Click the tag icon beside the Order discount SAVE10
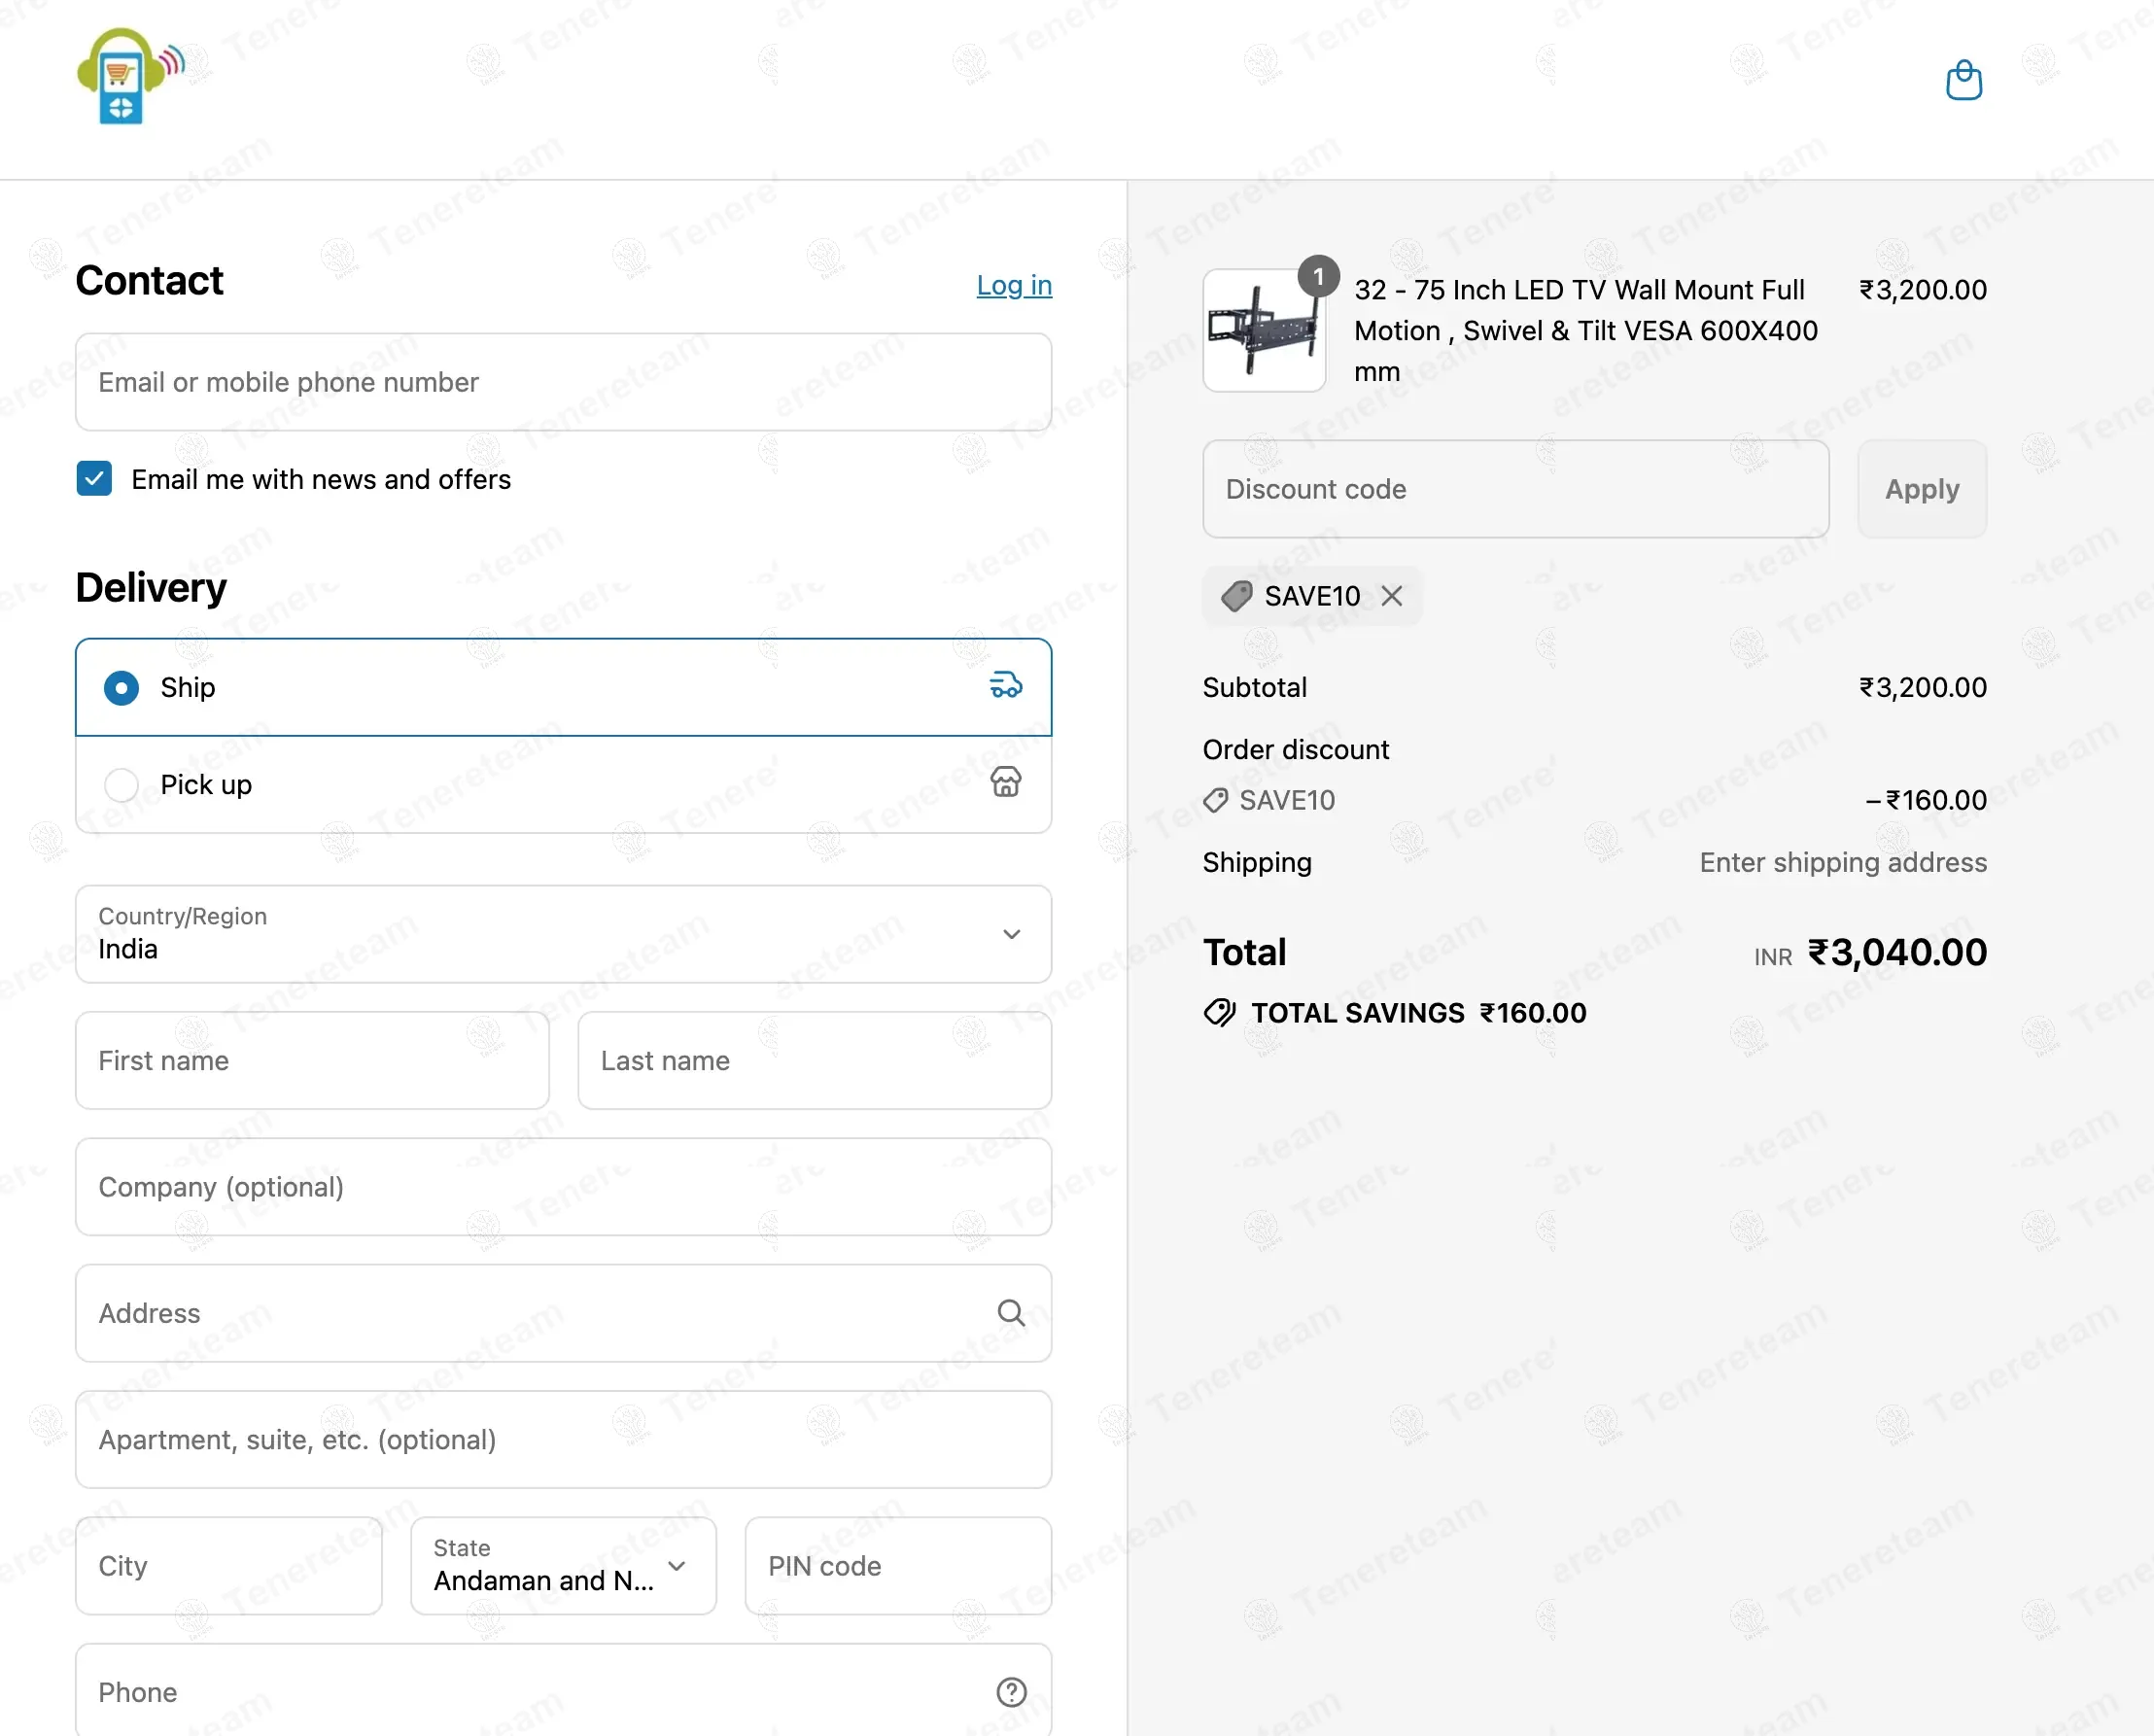Image resolution: width=2154 pixels, height=1736 pixels. (1215, 800)
